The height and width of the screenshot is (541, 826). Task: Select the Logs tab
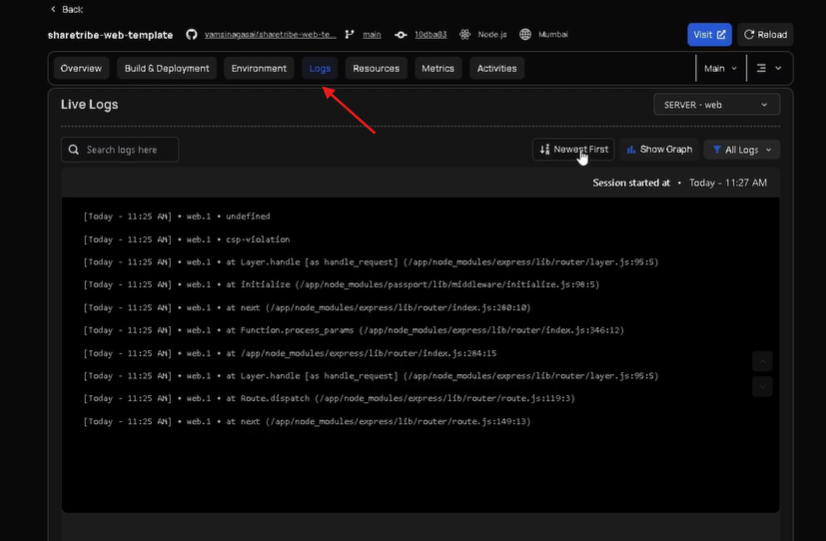(320, 68)
